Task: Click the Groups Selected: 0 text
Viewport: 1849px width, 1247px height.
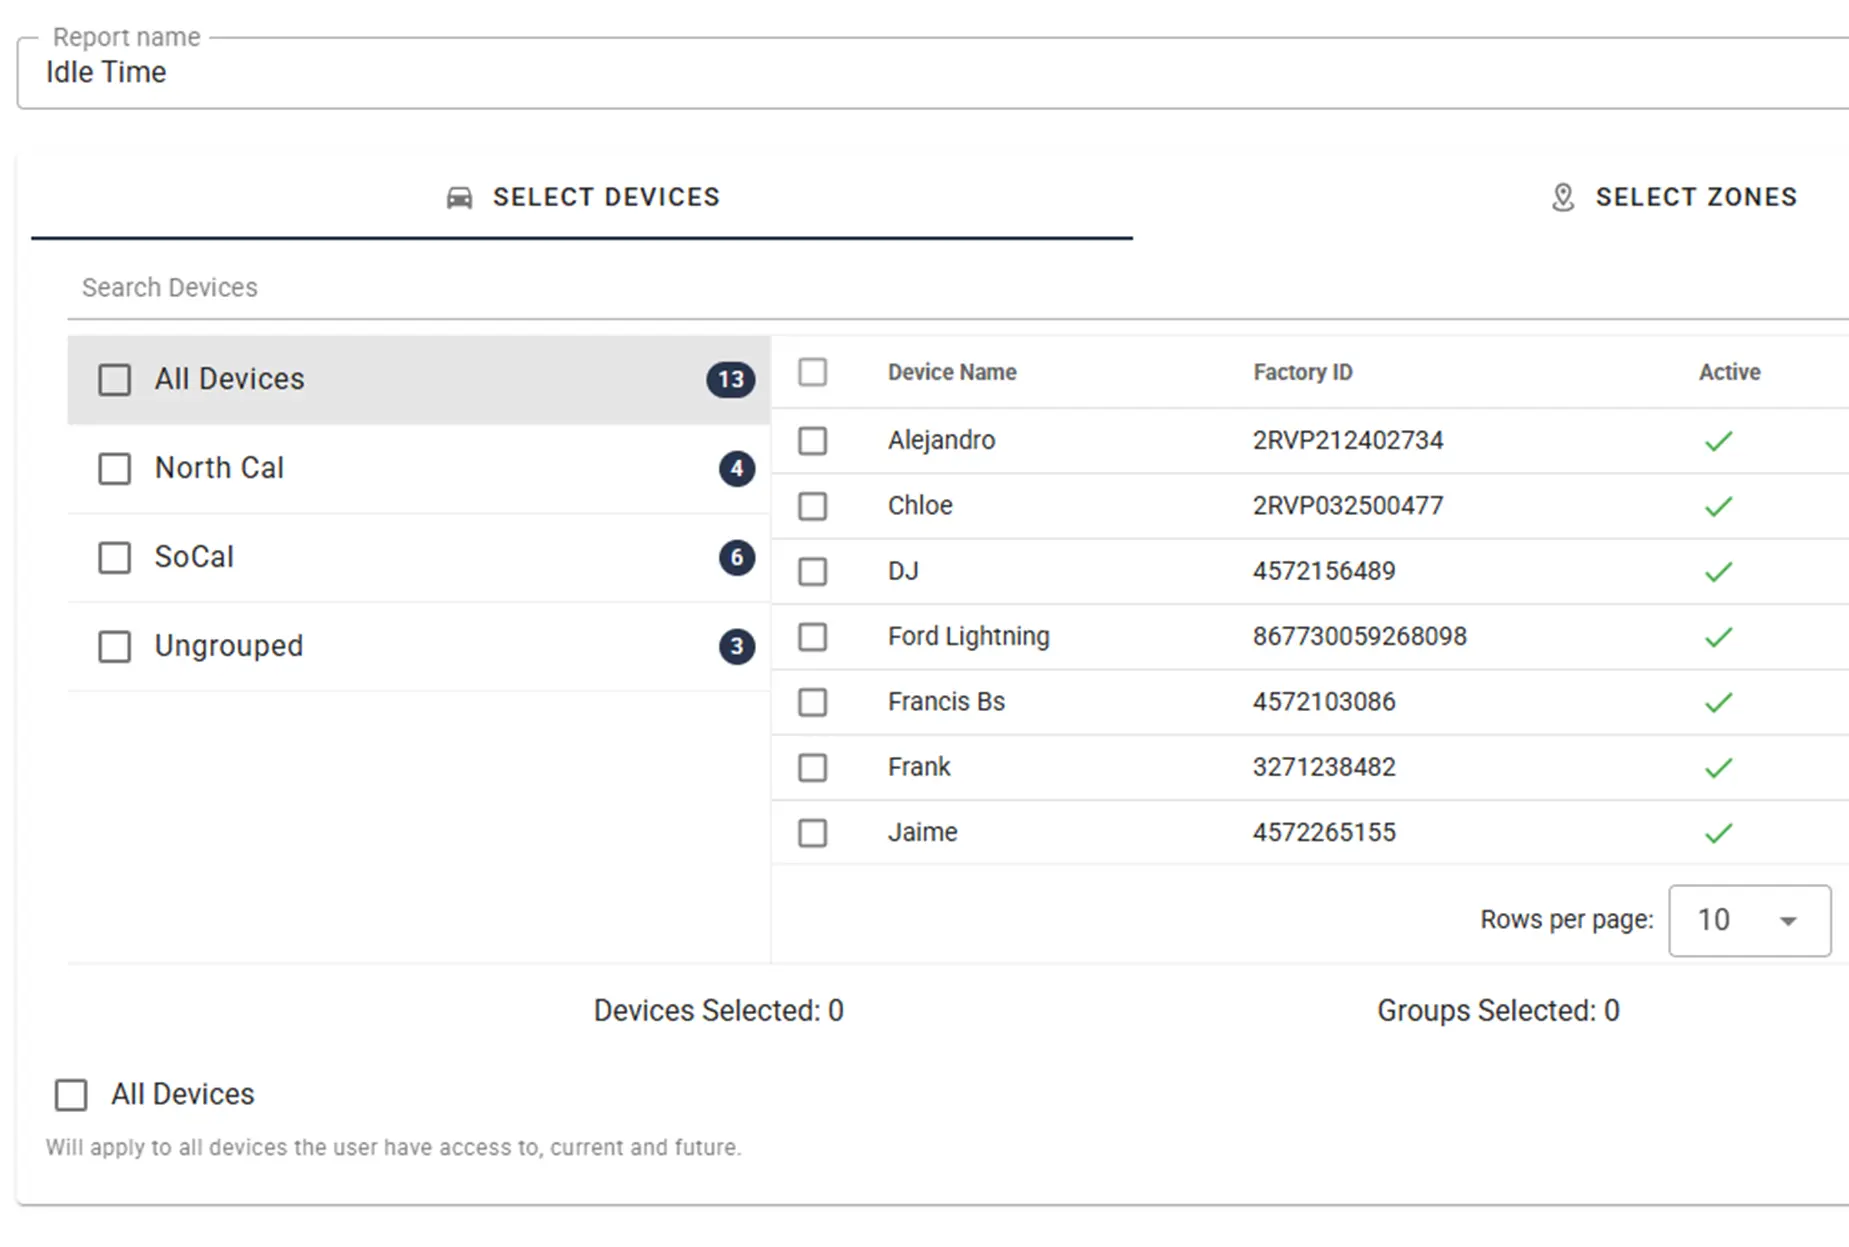Action: click(x=1498, y=1011)
